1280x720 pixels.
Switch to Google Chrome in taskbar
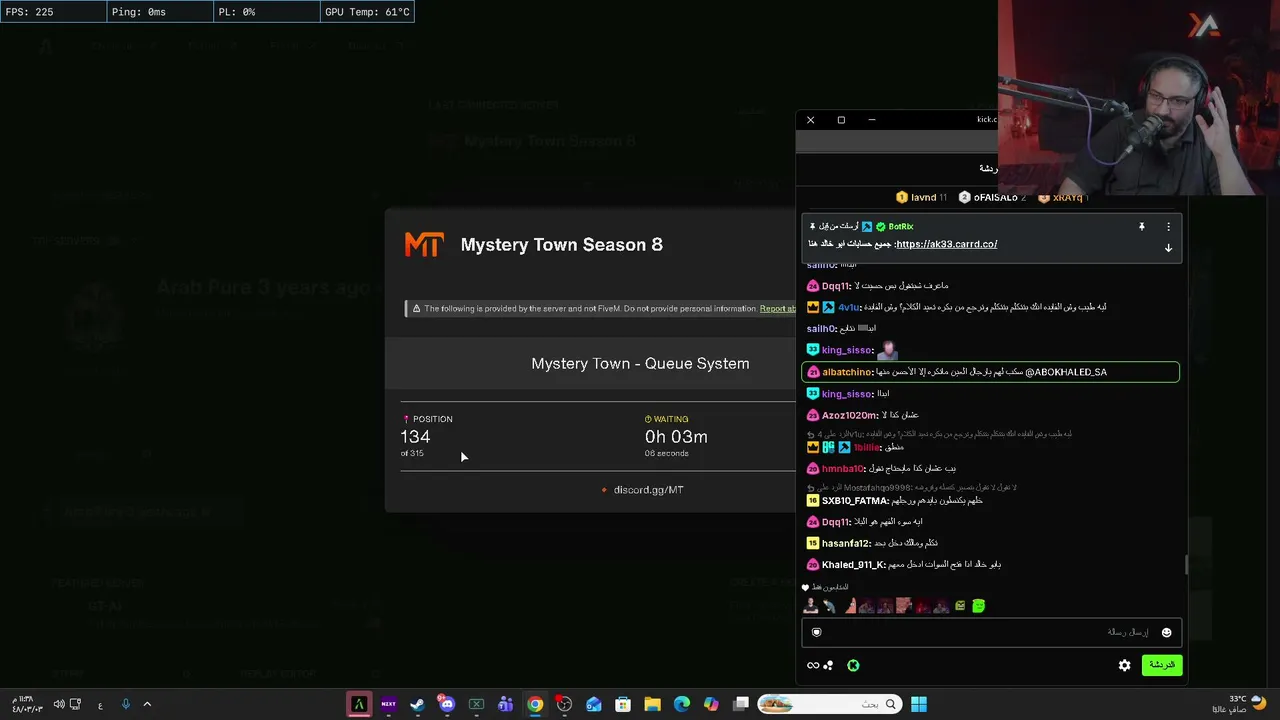click(535, 705)
